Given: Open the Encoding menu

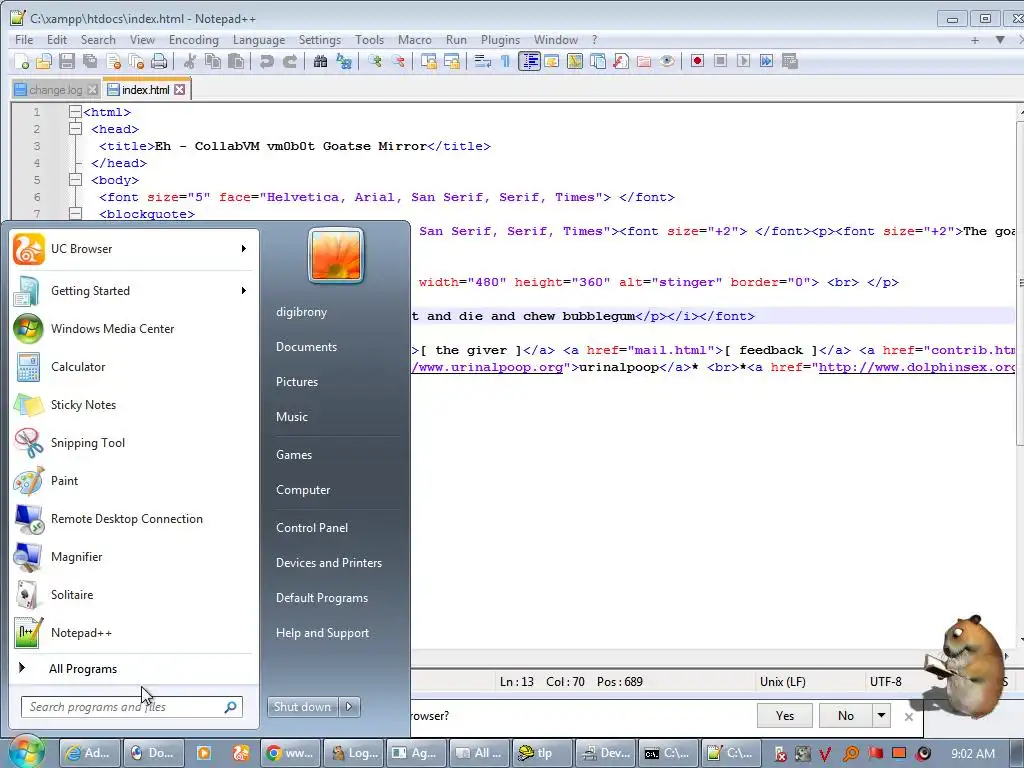Looking at the screenshot, I should click(x=194, y=40).
